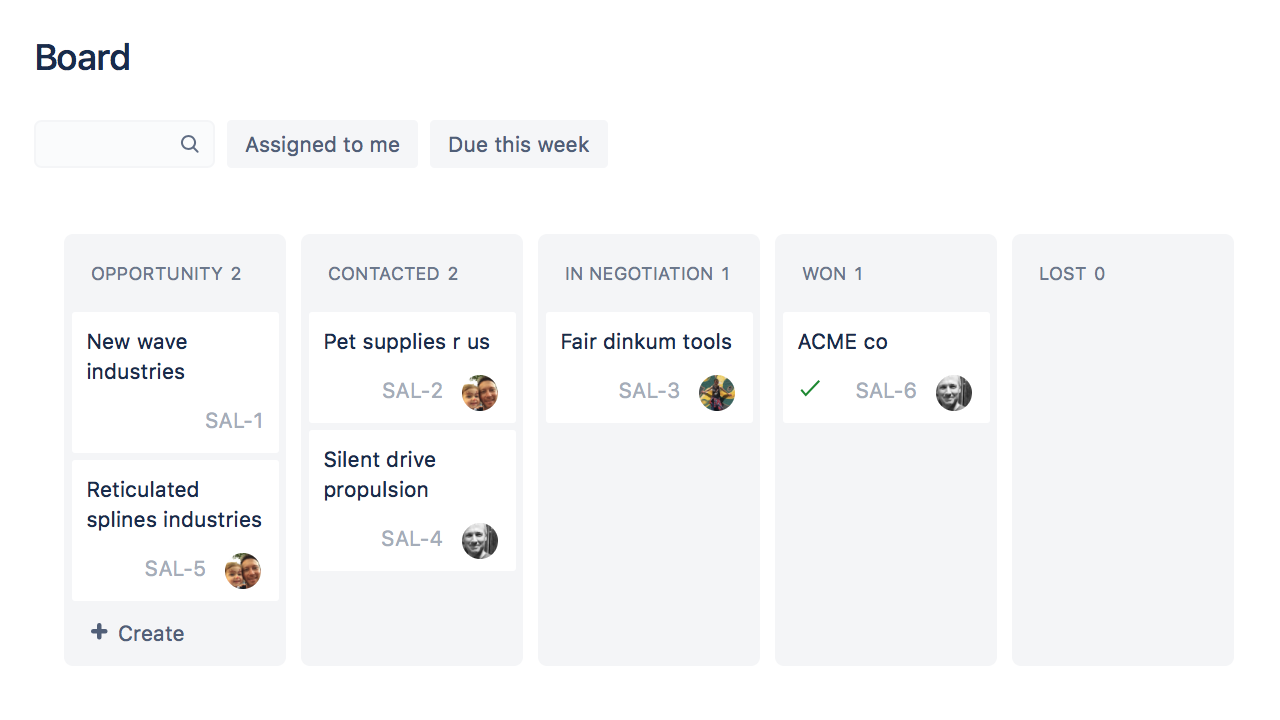Image resolution: width=1280 pixels, height=720 pixels.
Task: Select the Lost column header
Action: pos(1071,274)
